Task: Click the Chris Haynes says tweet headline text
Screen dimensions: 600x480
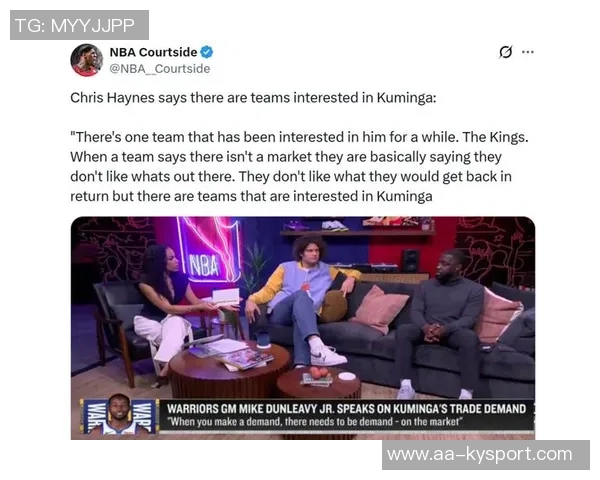Action: (x=253, y=98)
